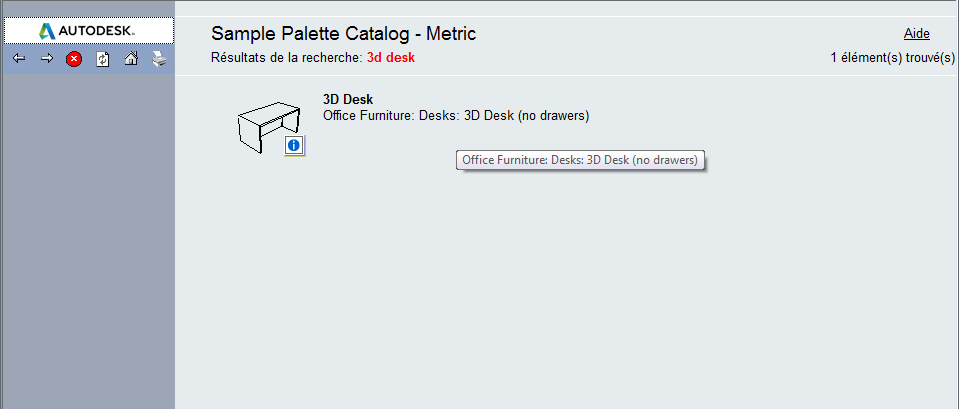
Task: Go forward using the right arrow
Action: pos(46,59)
